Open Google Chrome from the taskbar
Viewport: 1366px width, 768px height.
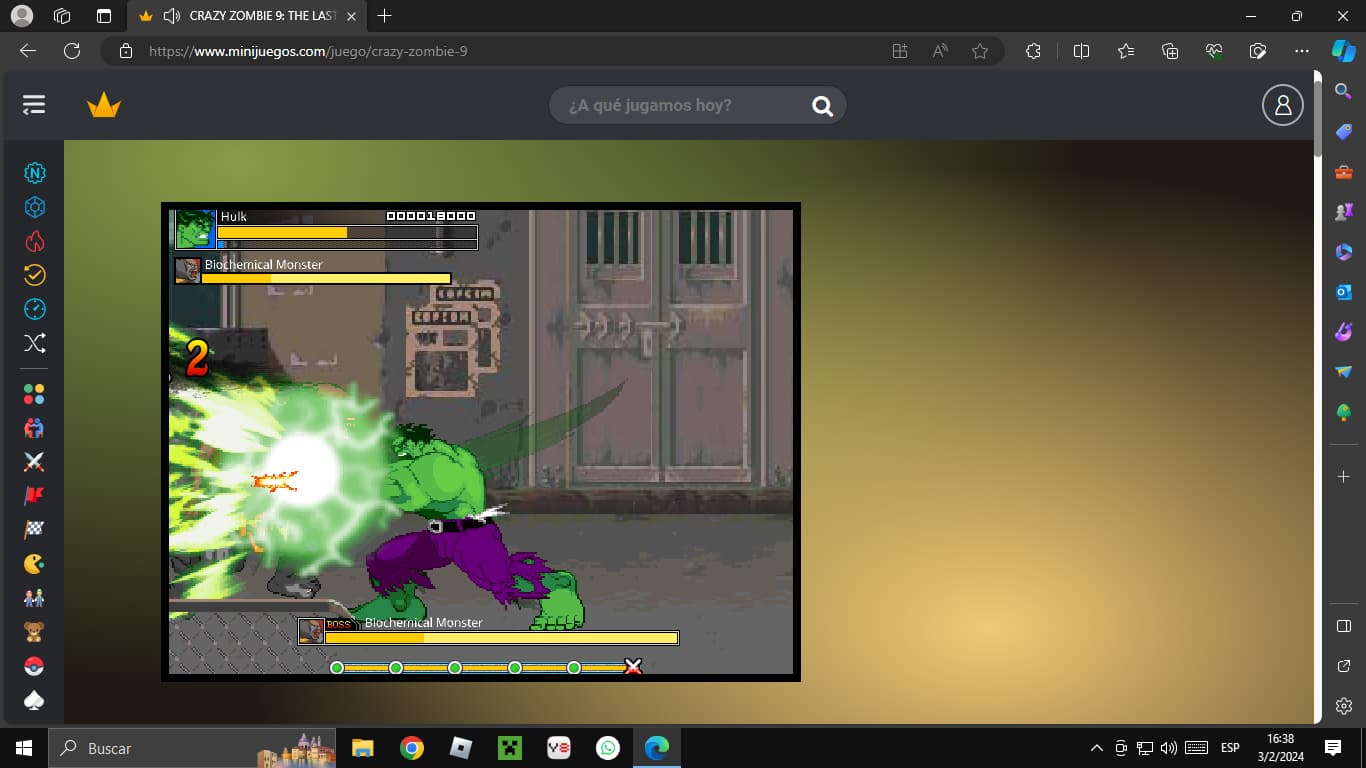click(412, 748)
